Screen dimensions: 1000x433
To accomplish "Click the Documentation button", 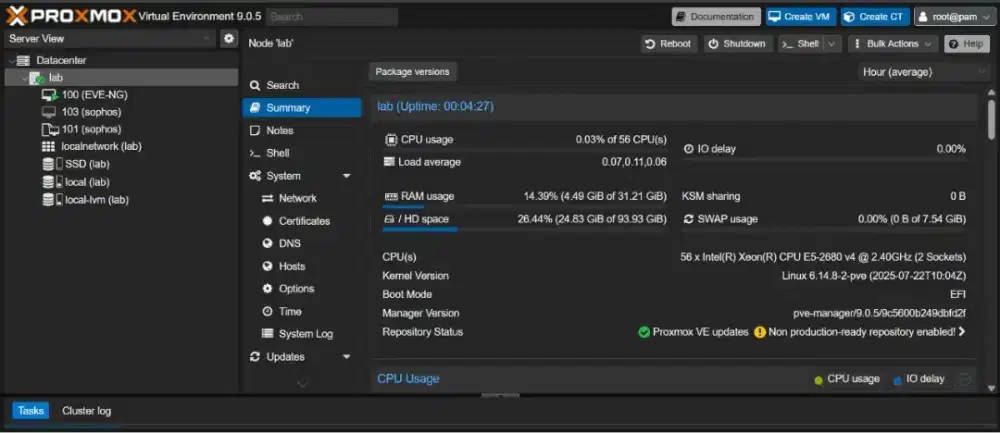I will (716, 17).
